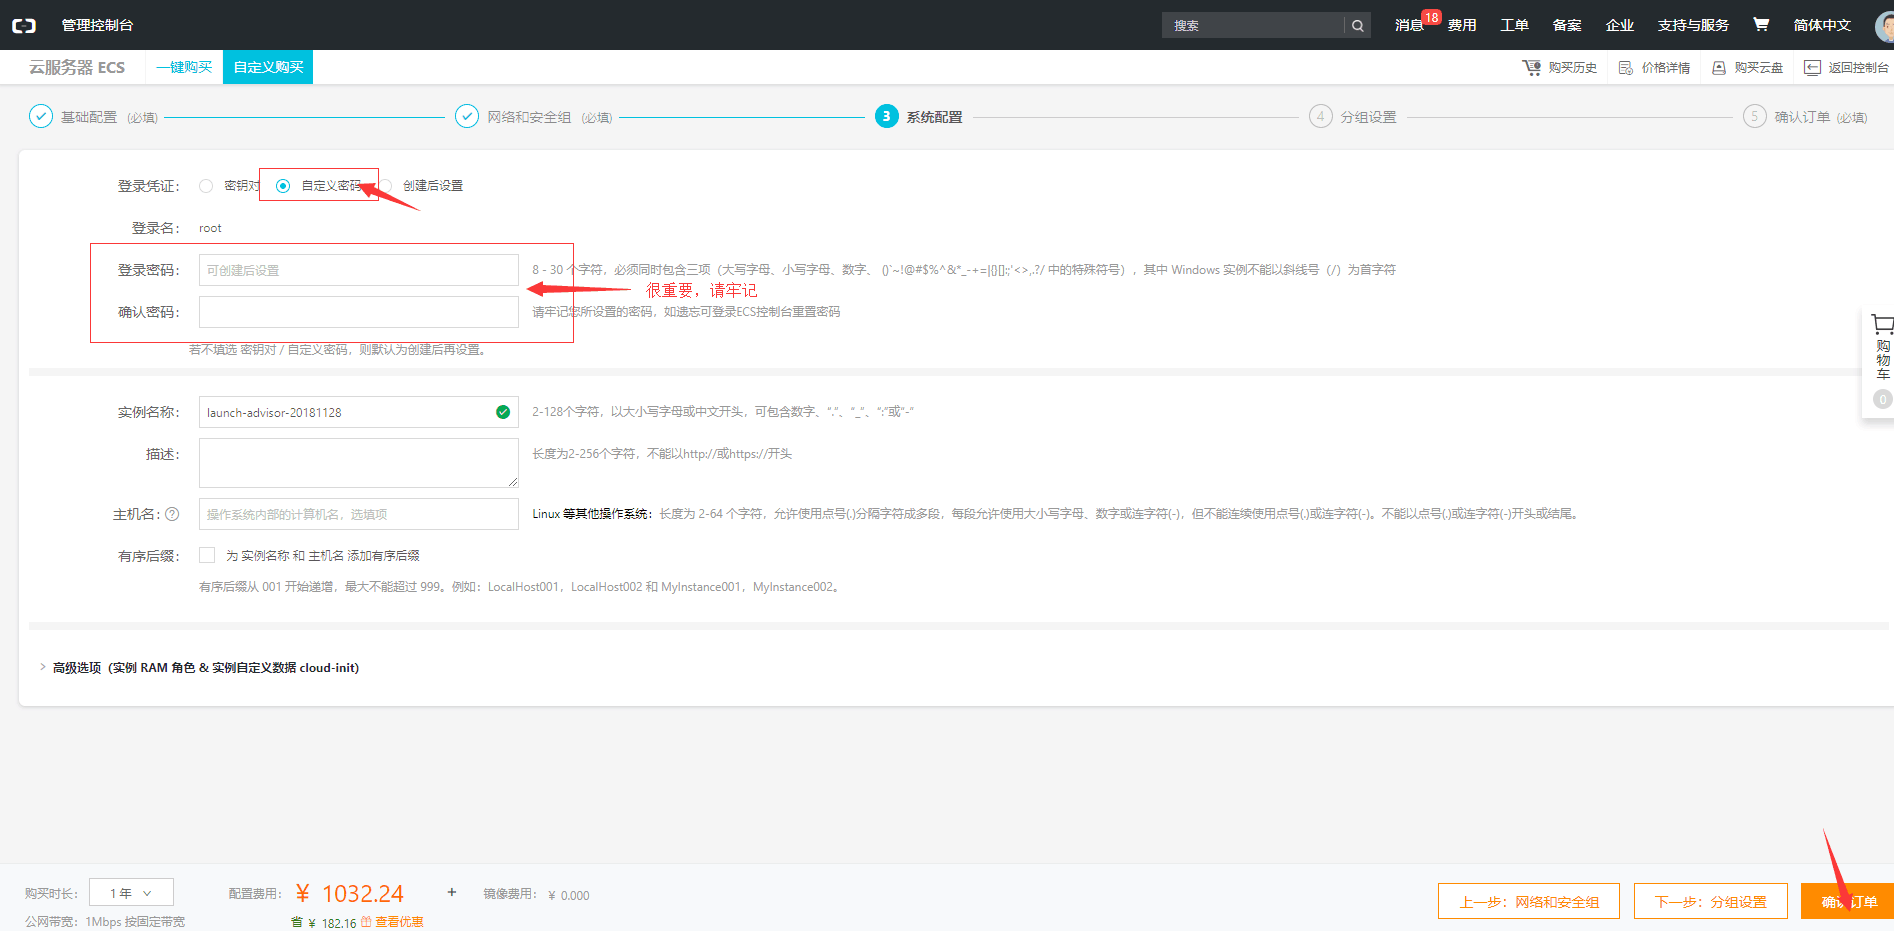
Task: Open the 支持与服务 menu
Action: [x=1693, y=25]
